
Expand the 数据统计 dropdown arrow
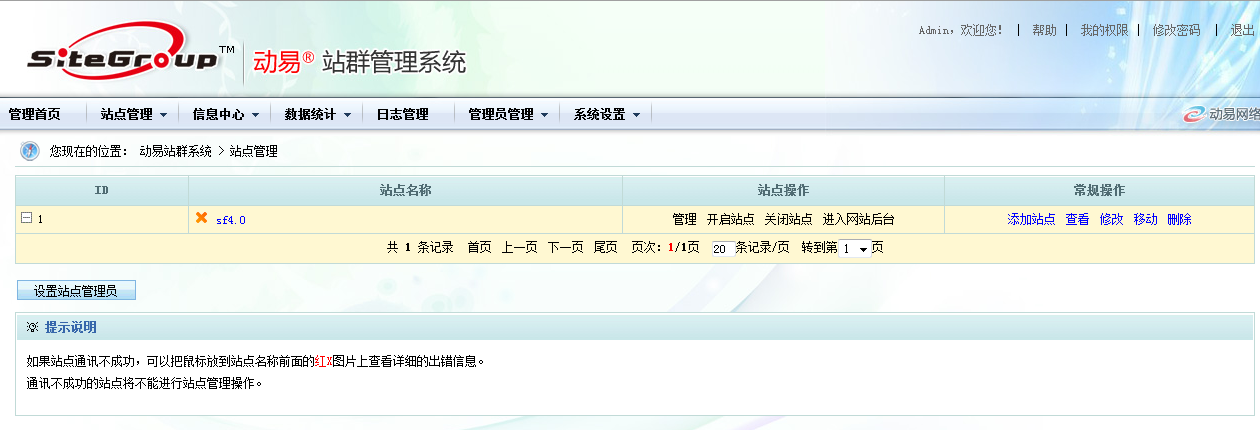(347, 115)
